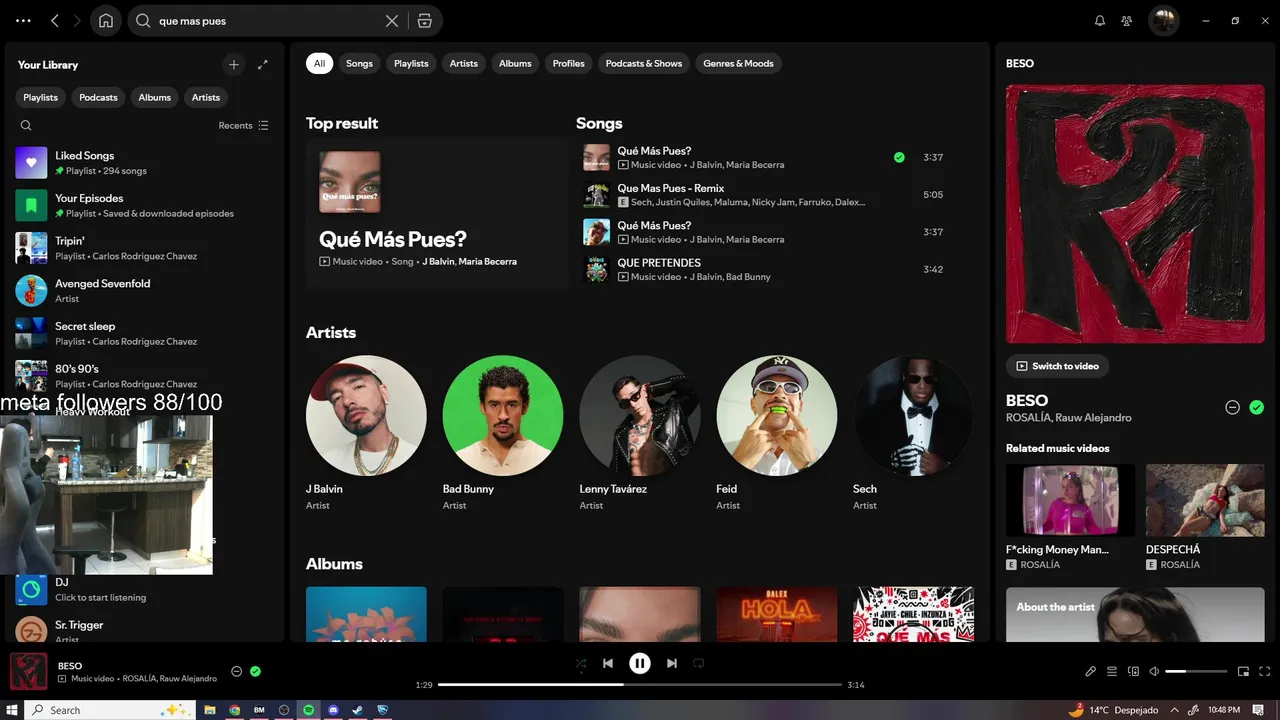Open the lyrics microphone icon
This screenshot has width=1280, height=720.
[x=1091, y=671]
